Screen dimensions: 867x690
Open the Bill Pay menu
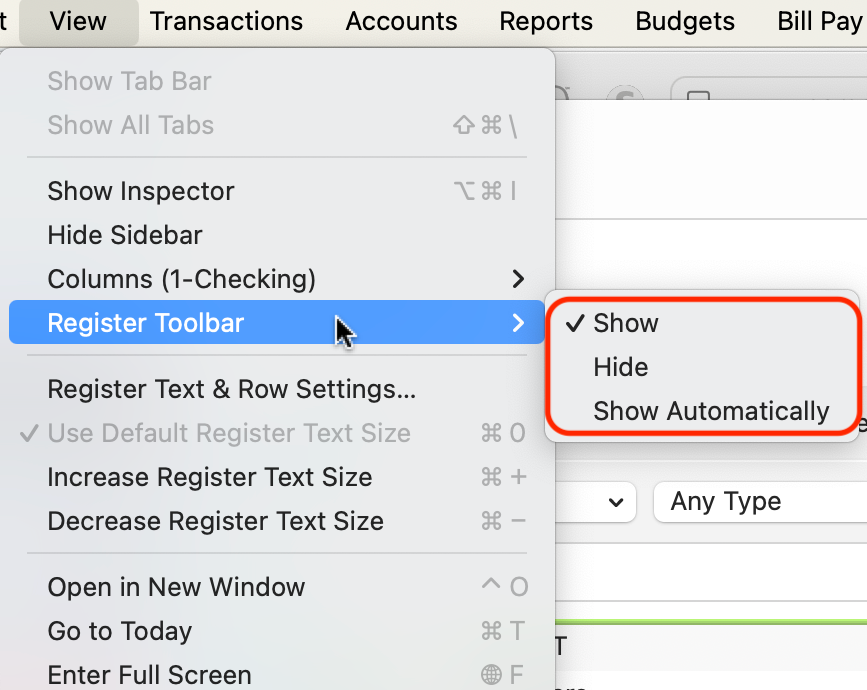[x=819, y=22]
